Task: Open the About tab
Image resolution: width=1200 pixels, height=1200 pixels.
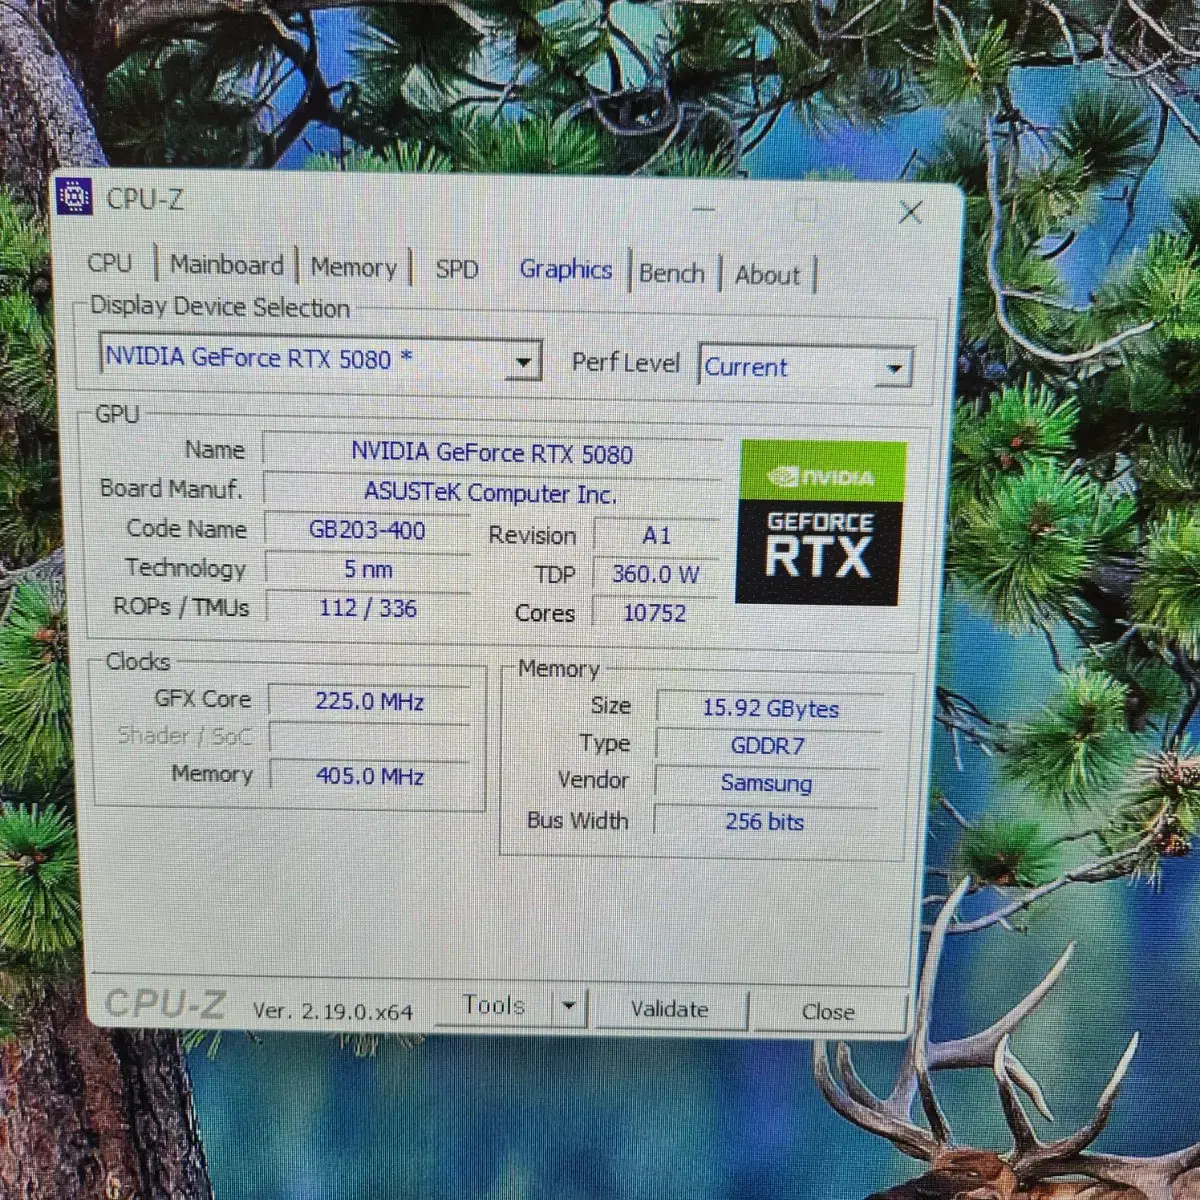Action: 767,275
